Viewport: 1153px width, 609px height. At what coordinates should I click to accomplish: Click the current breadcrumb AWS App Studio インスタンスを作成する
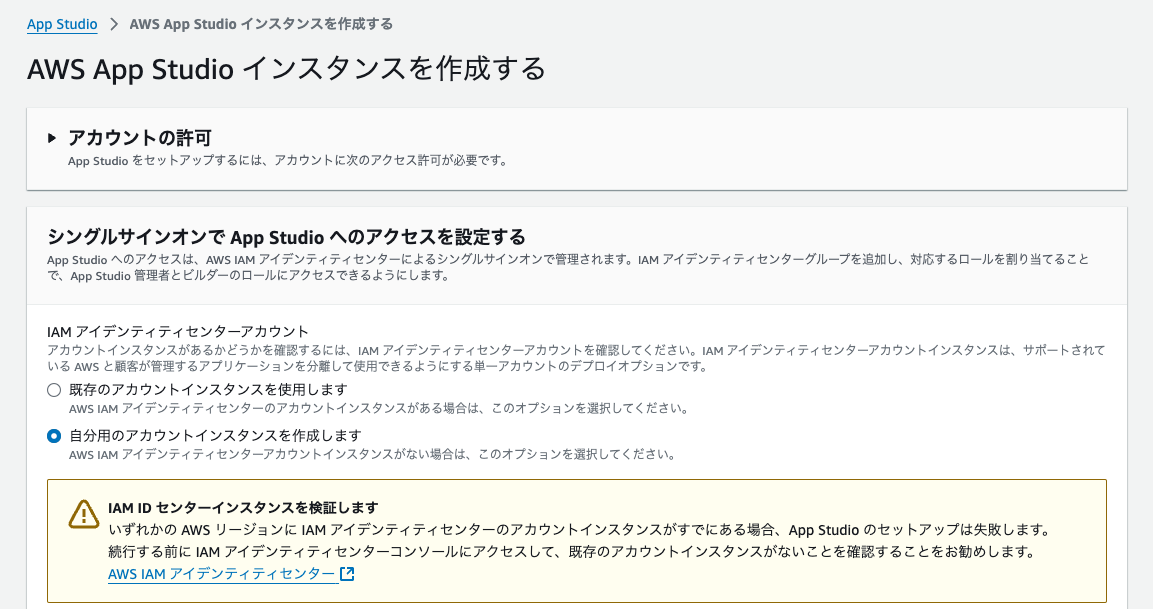click(x=261, y=24)
